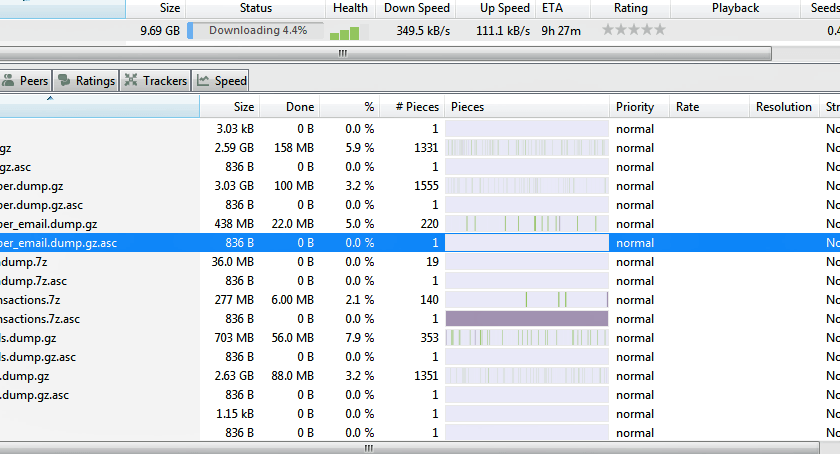The width and height of the screenshot is (840, 454).
Task: Sort files by the Done column header
Action: (x=299, y=107)
